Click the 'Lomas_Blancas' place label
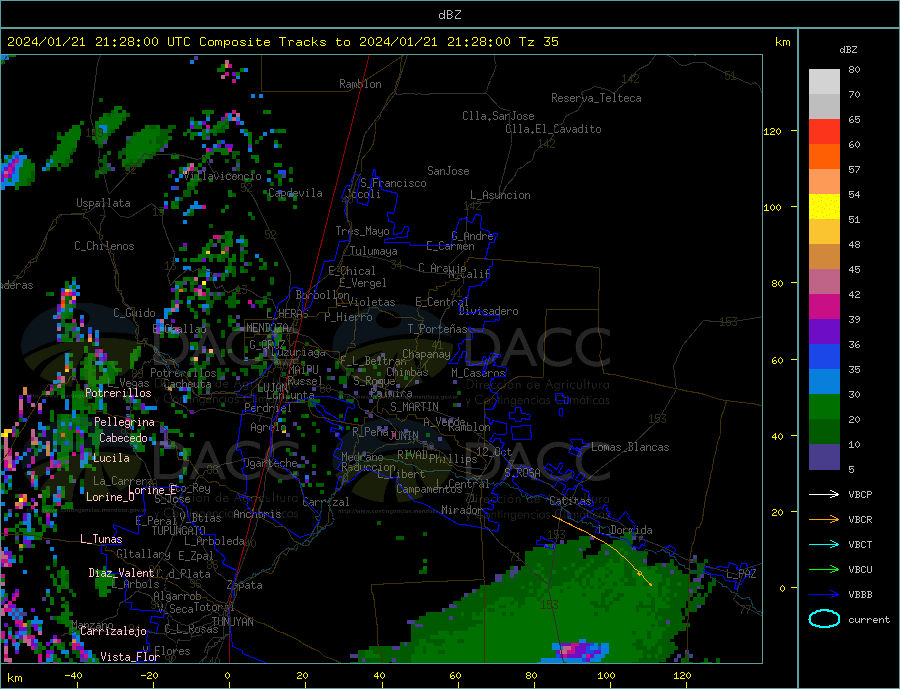900x689 pixels. click(x=630, y=447)
